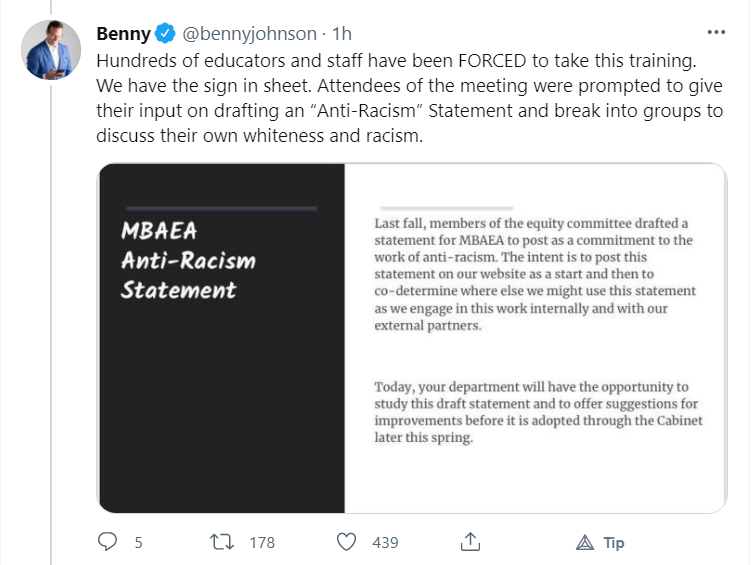Retweet using the arrows icon

tap(226, 542)
